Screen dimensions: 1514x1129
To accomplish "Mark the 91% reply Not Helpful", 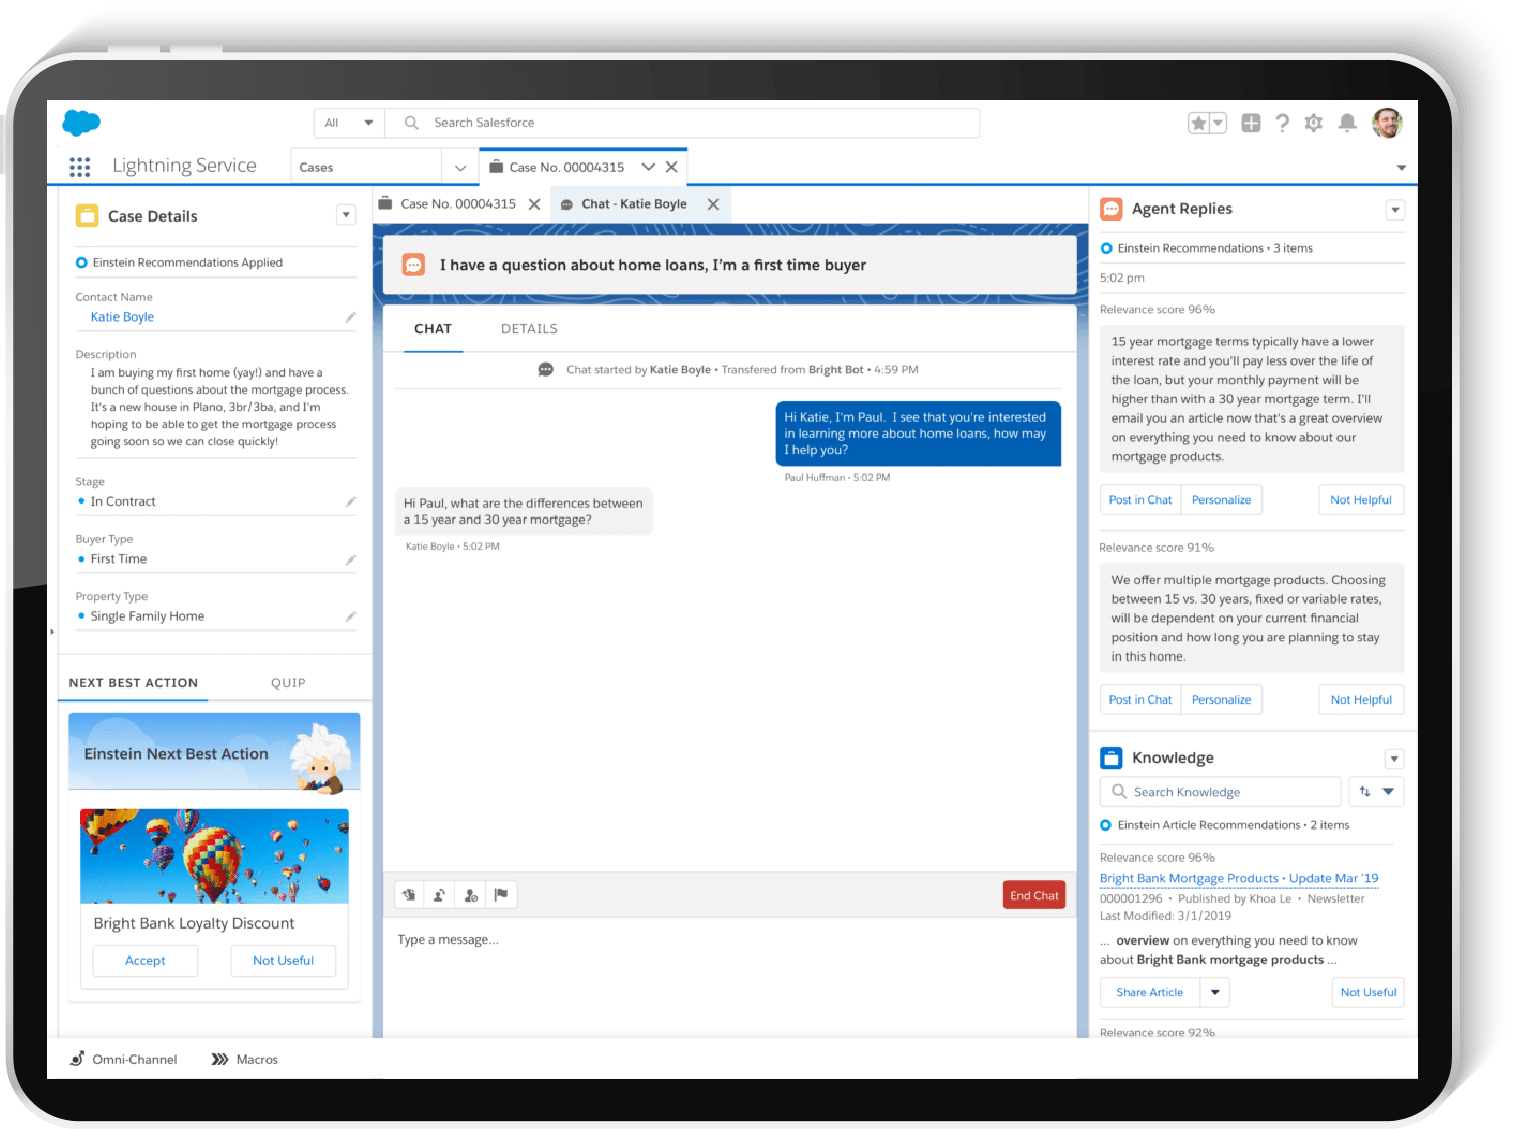I will pos(1361,700).
